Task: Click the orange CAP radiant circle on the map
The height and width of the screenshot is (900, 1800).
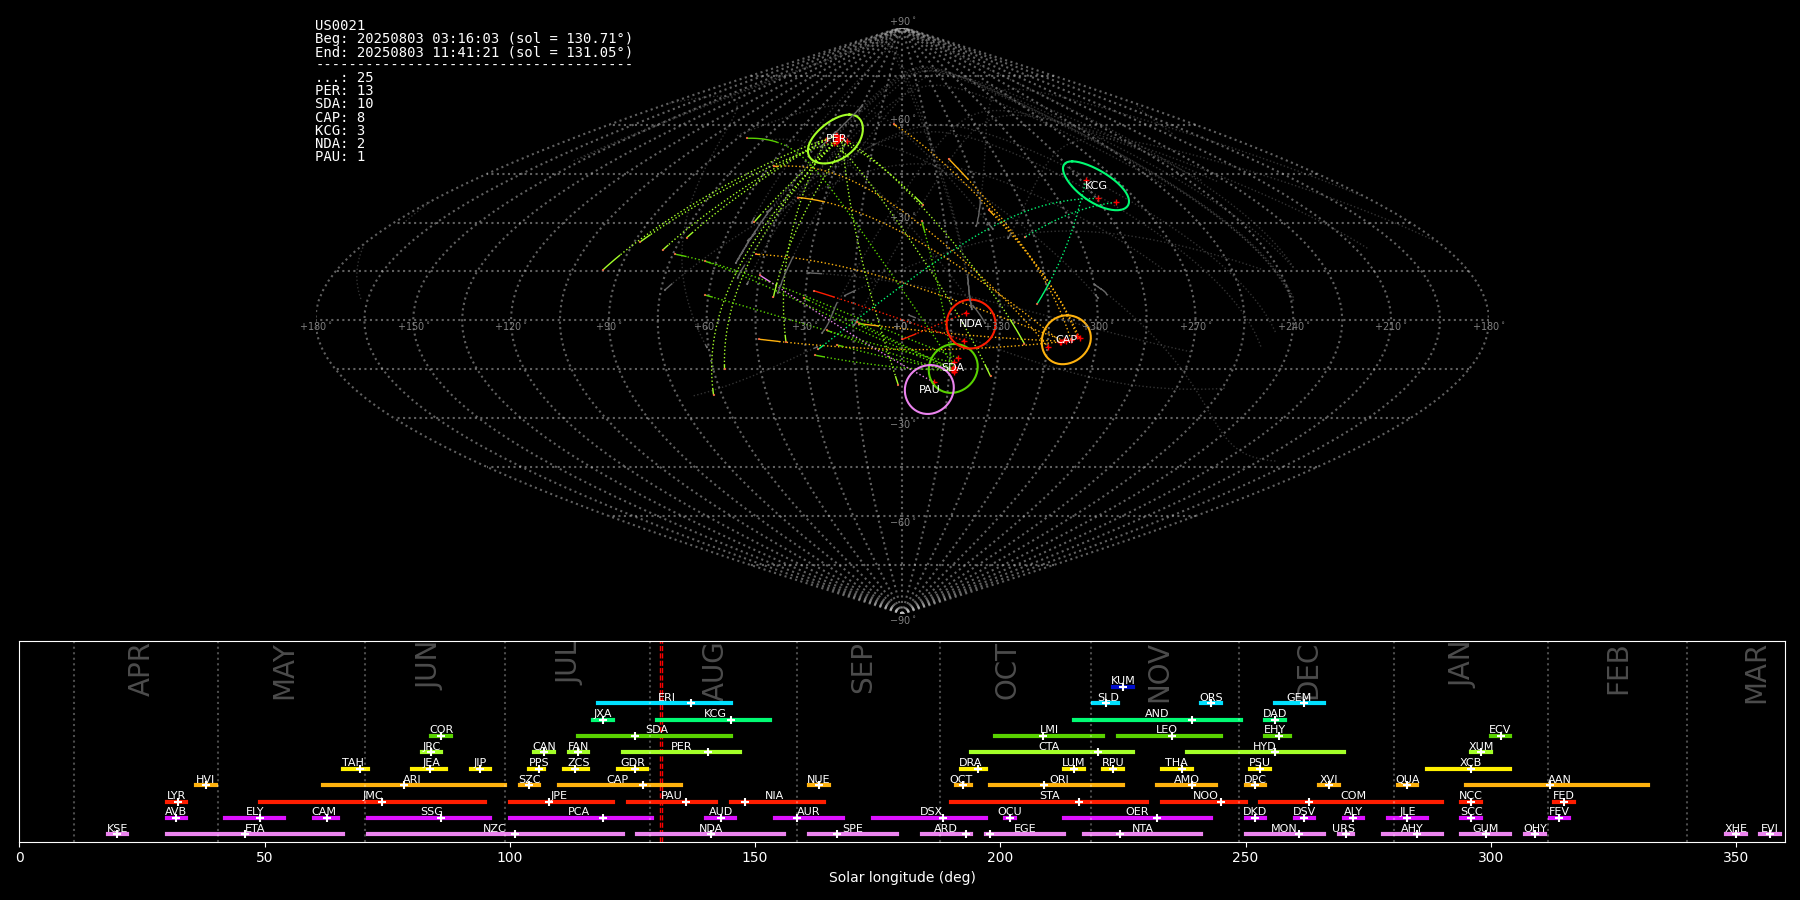Action: pos(1066,340)
